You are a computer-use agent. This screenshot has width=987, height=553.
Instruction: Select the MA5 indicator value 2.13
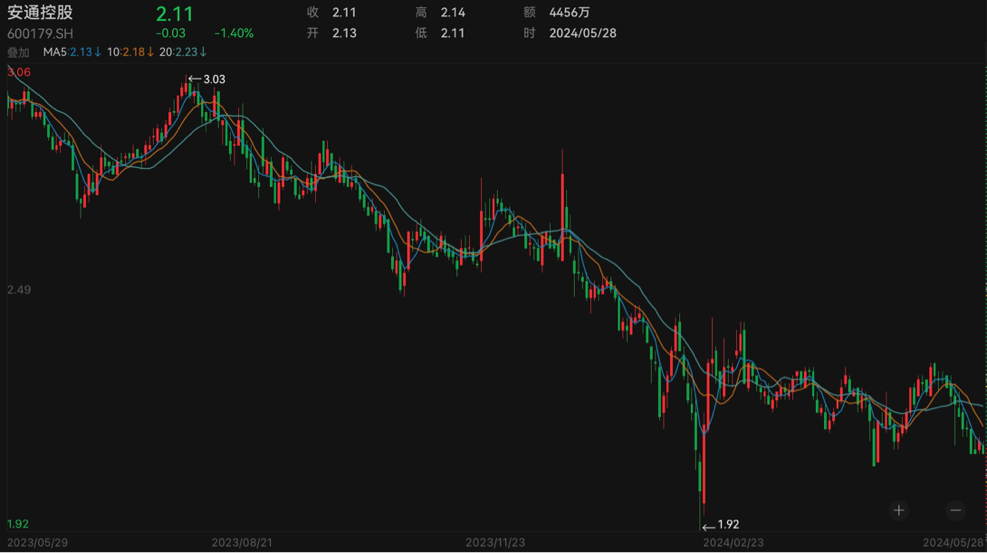coord(81,52)
